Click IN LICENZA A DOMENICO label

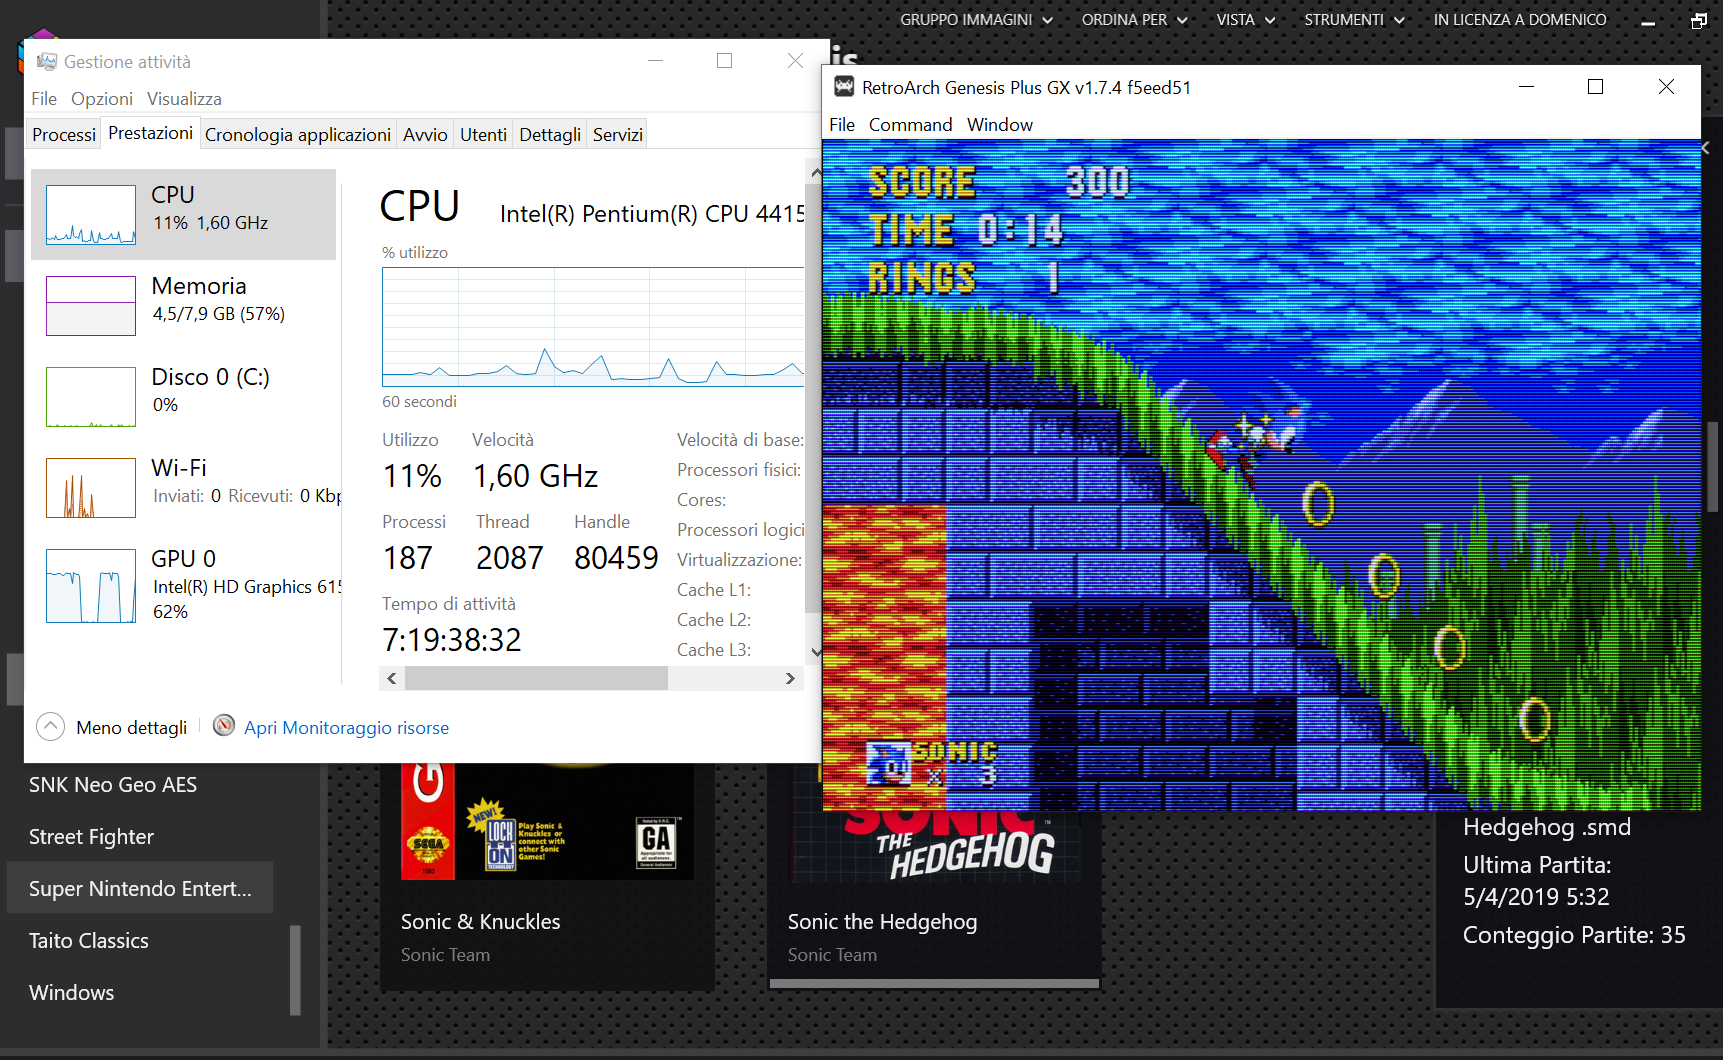[1520, 19]
